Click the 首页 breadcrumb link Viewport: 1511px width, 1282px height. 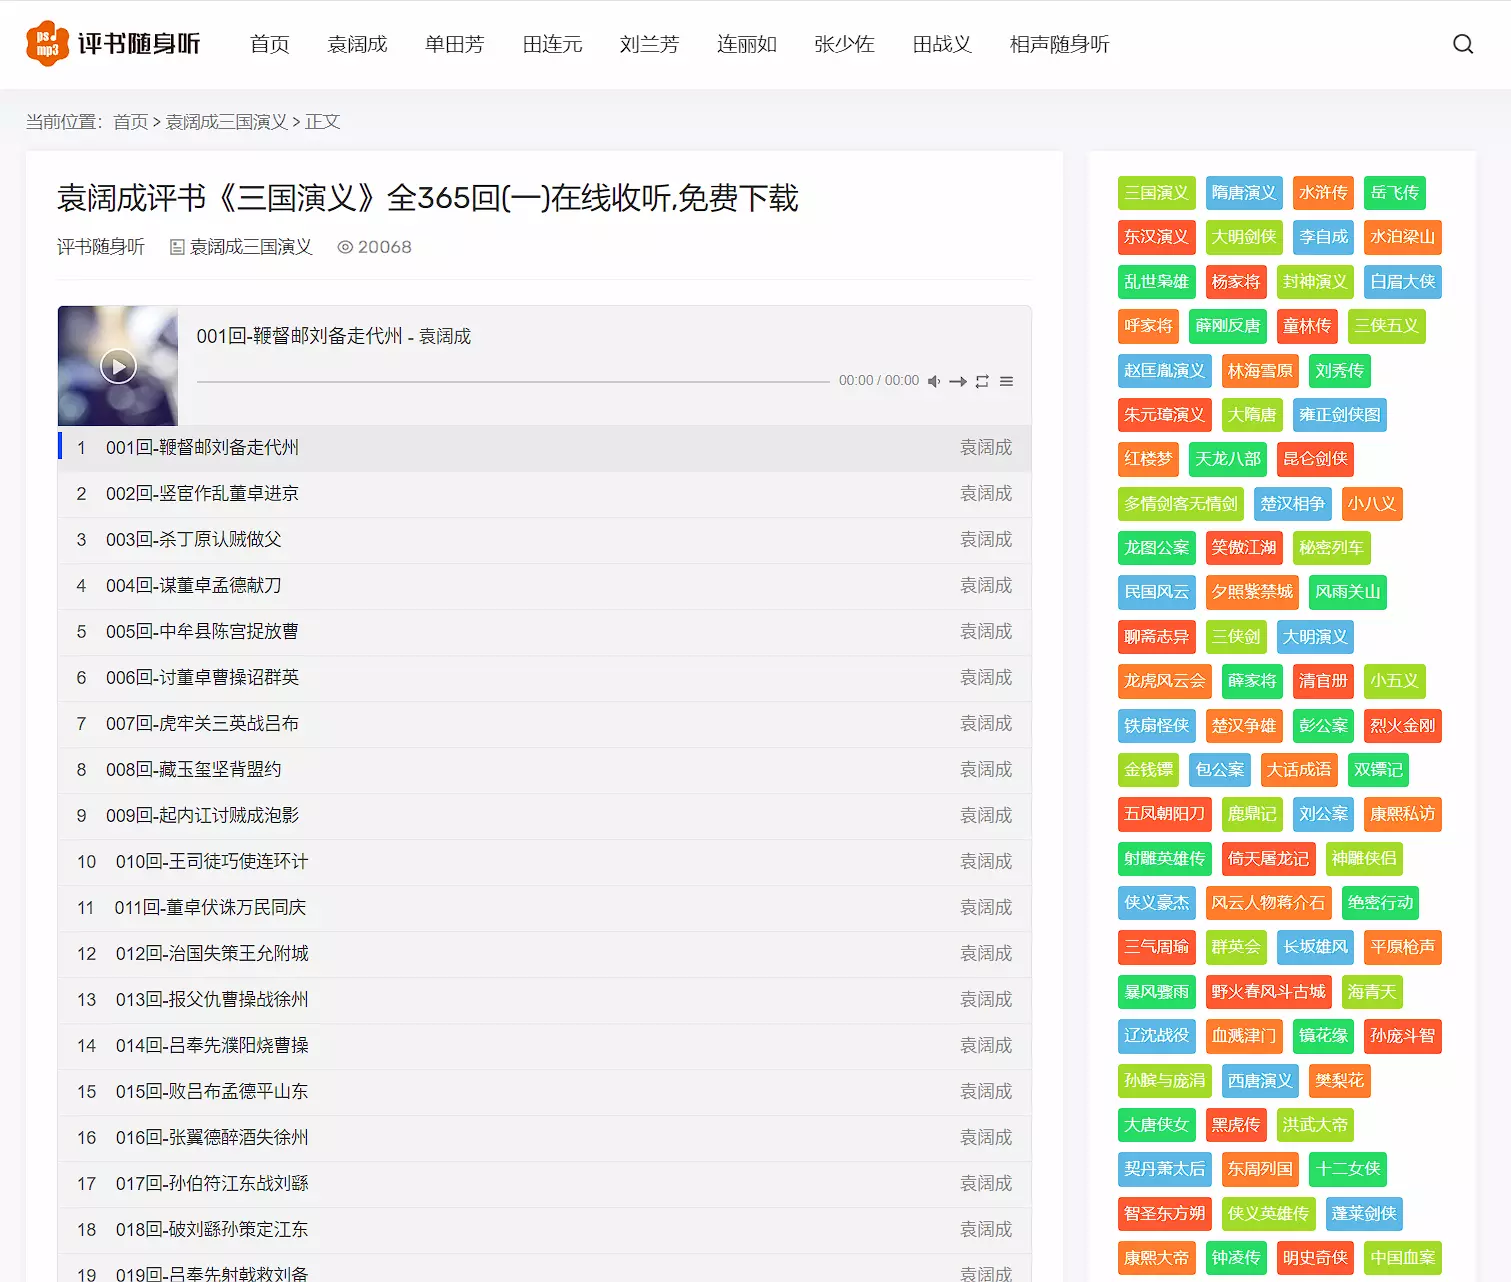pos(130,122)
